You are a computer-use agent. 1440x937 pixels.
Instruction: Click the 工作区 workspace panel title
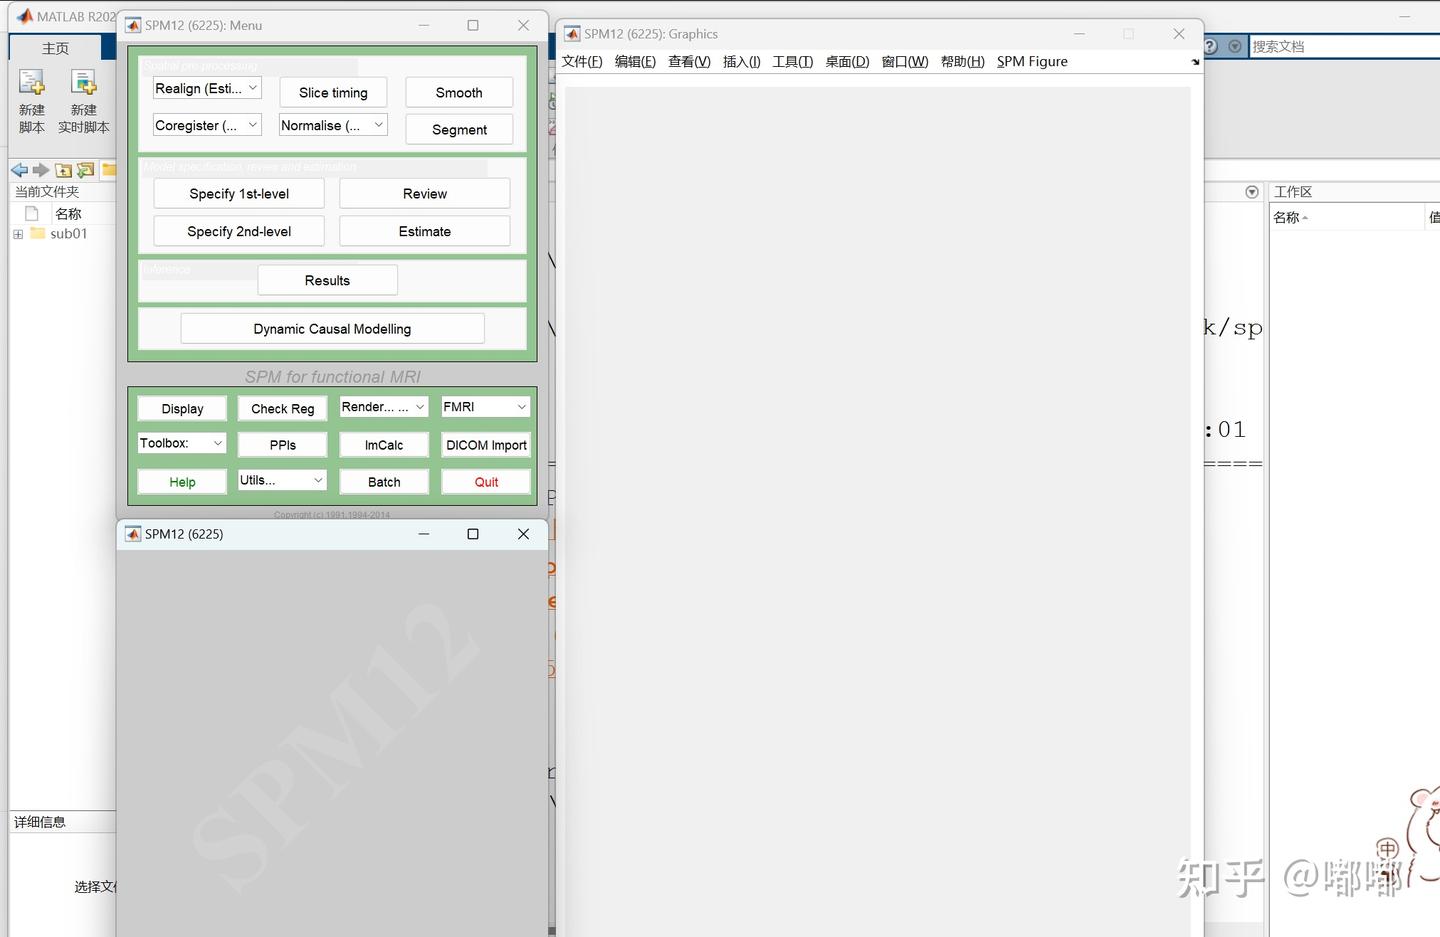tap(1293, 192)
